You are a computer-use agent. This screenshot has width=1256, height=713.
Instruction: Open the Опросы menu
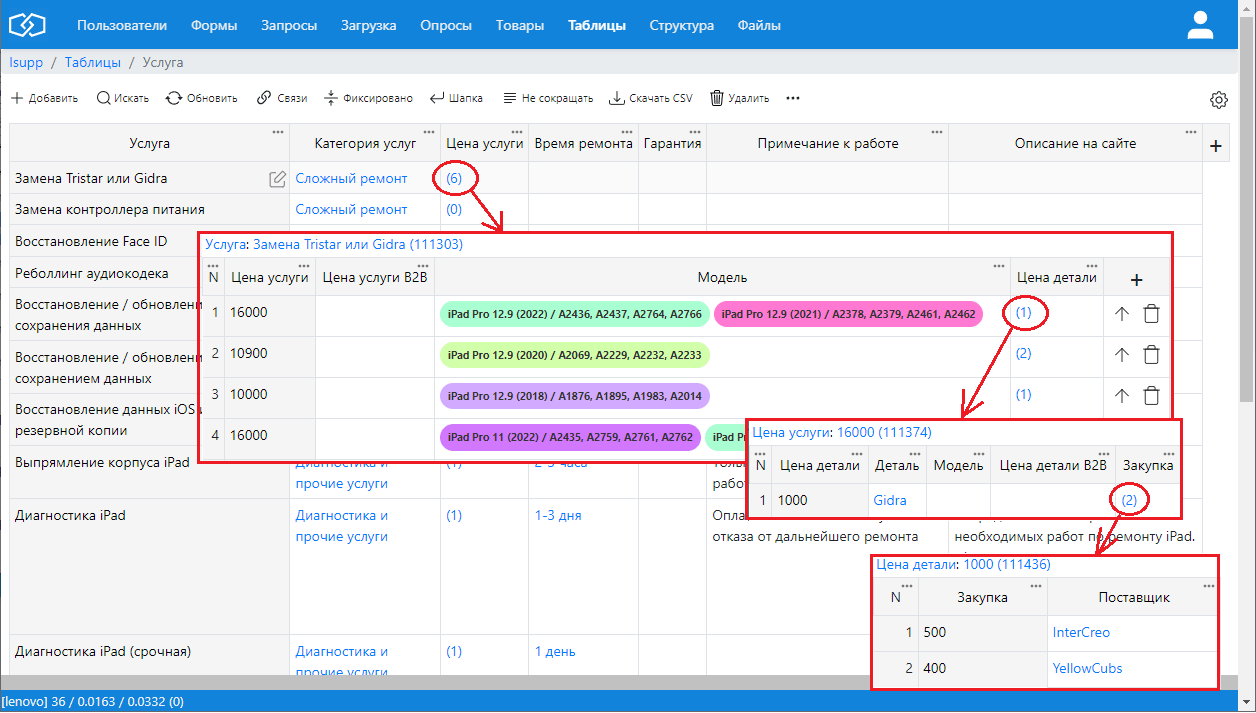(446, 26)
